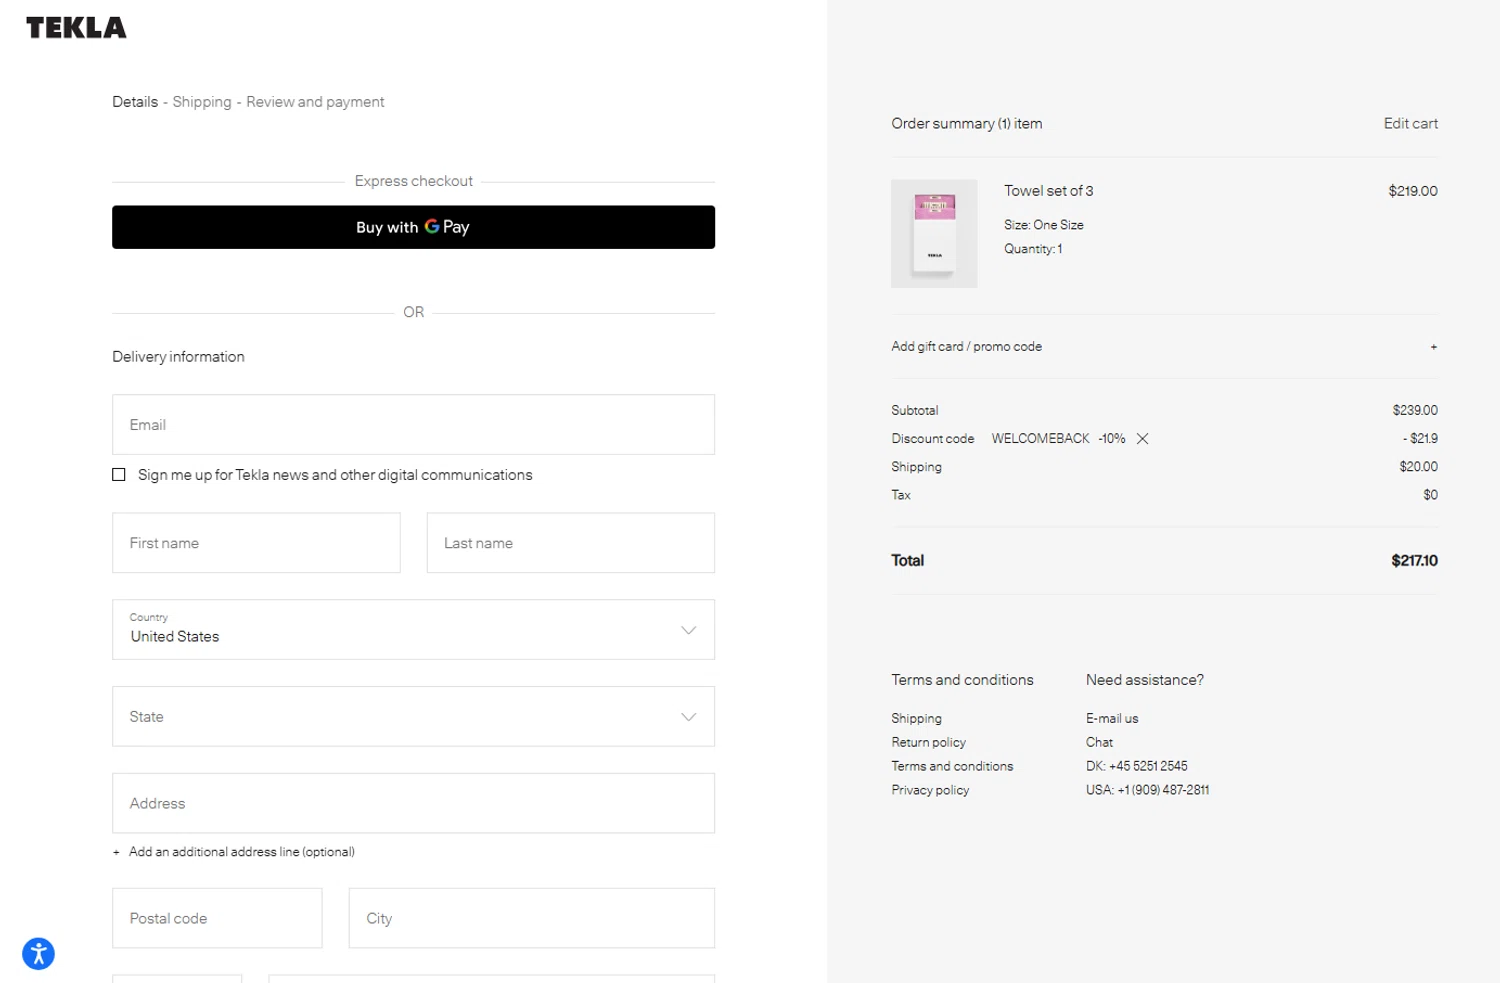Focus the Postal code field
The height and width of the screenshot is (983, 1500).
(217, 918)
